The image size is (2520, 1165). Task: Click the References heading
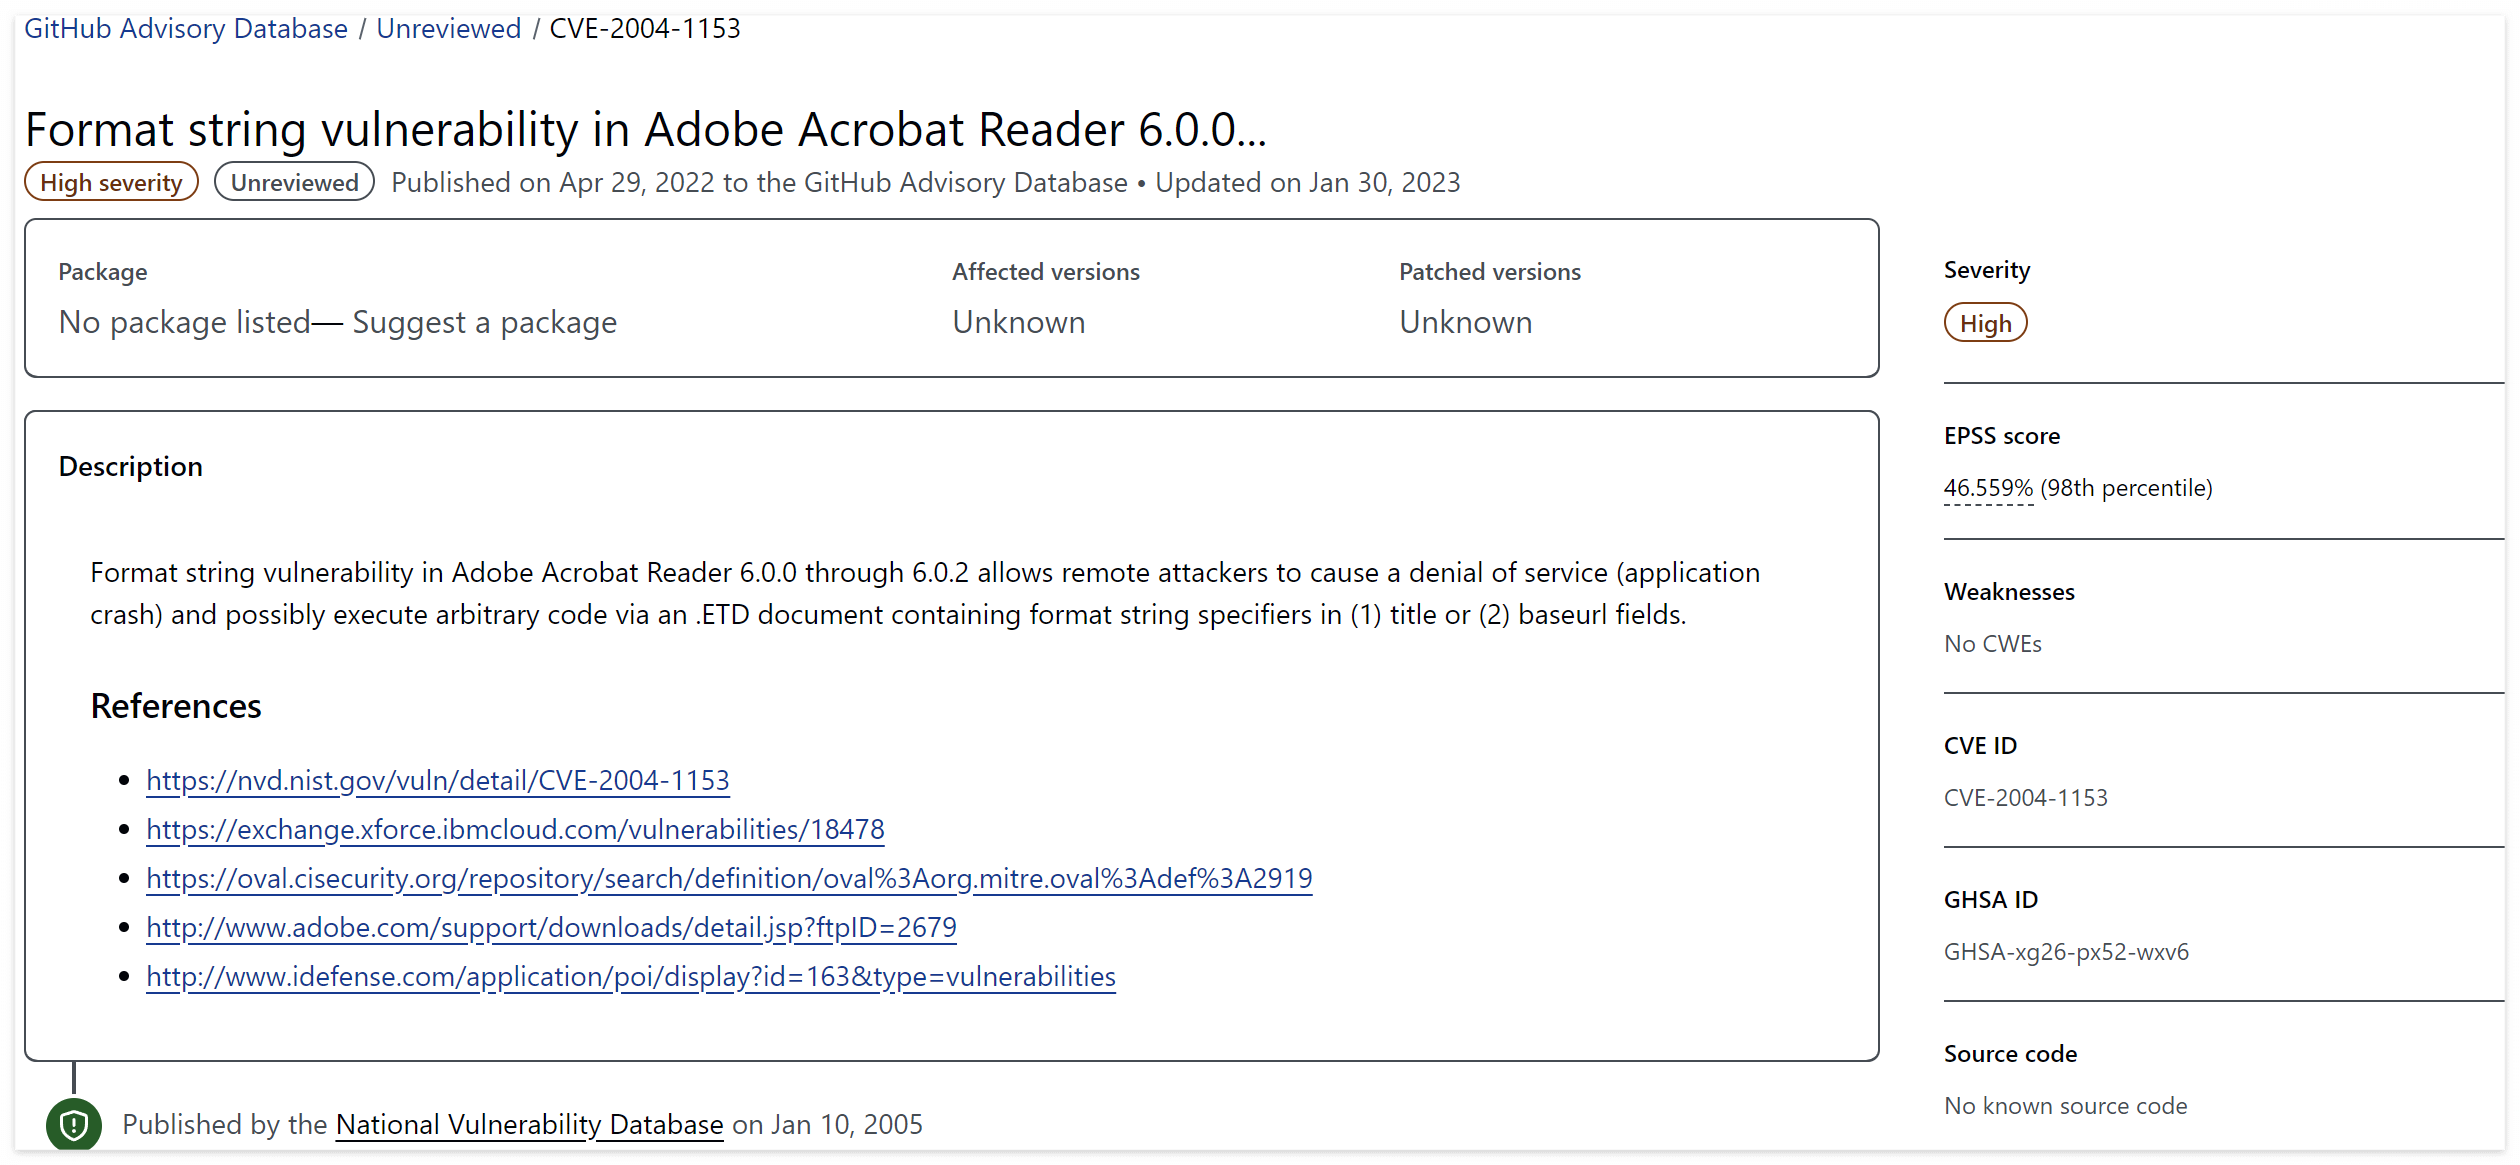176,706
